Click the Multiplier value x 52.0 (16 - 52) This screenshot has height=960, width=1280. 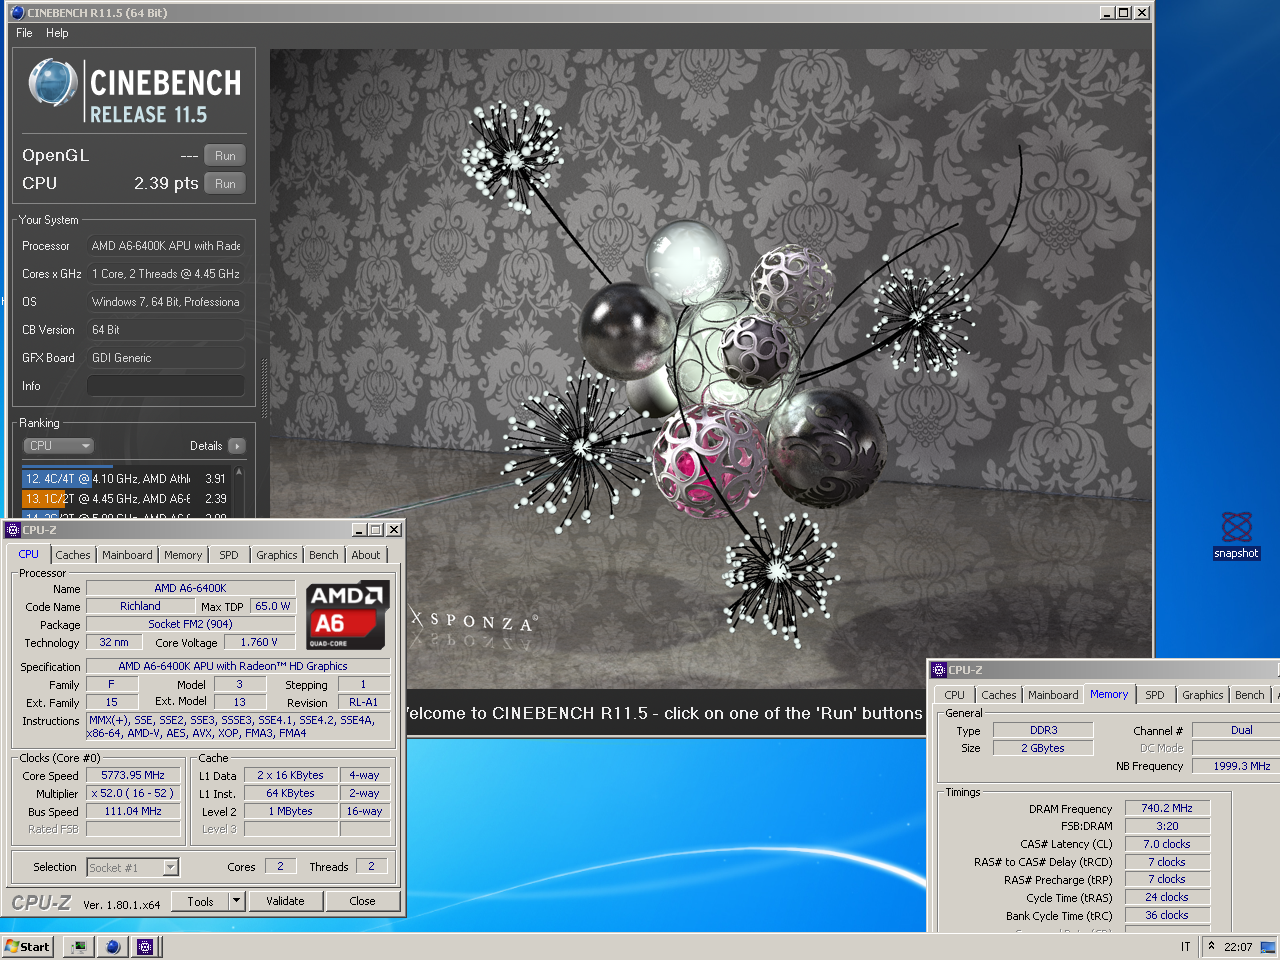point(133,793)
